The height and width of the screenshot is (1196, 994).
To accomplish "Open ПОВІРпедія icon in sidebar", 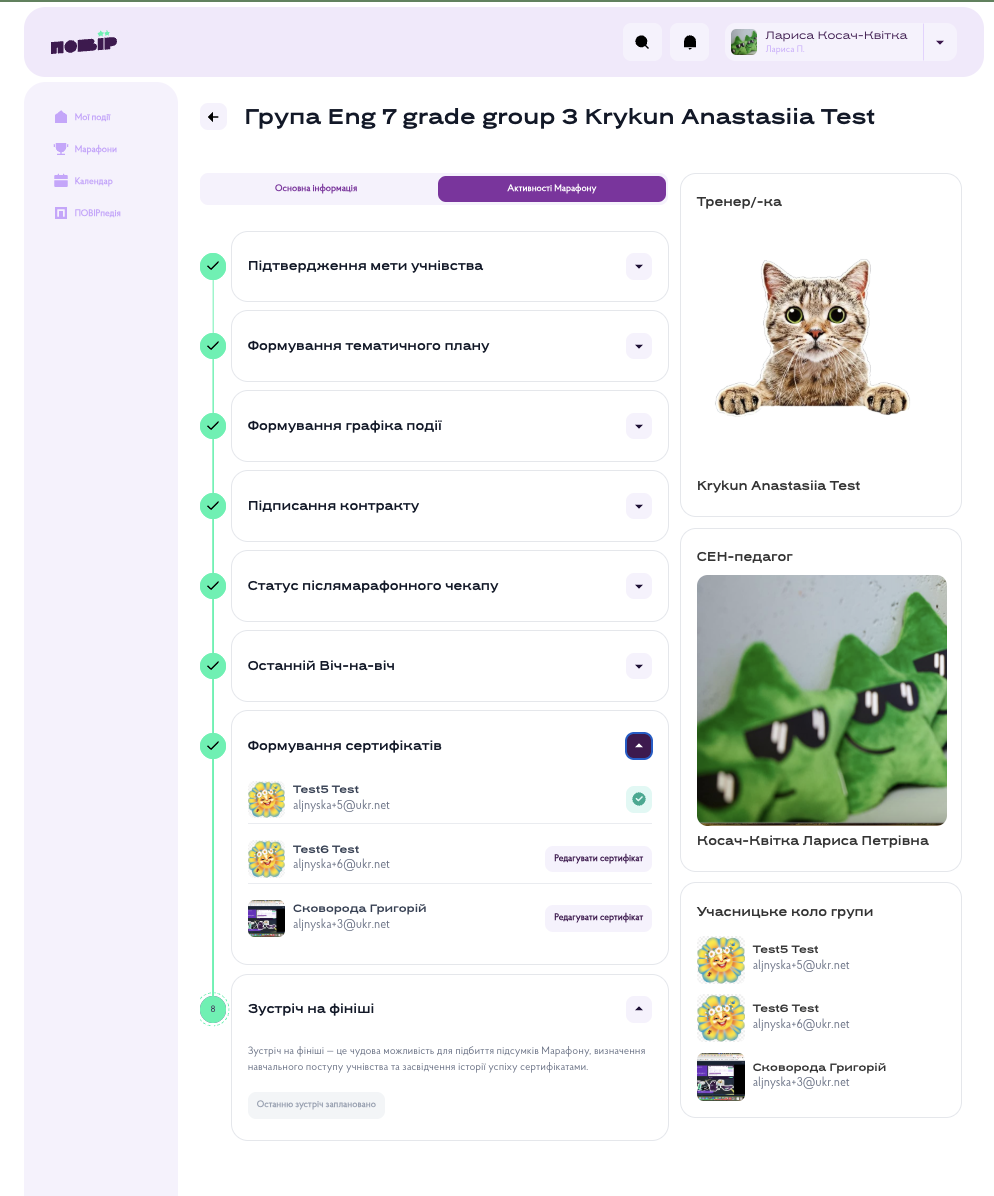I will [61, 213].
